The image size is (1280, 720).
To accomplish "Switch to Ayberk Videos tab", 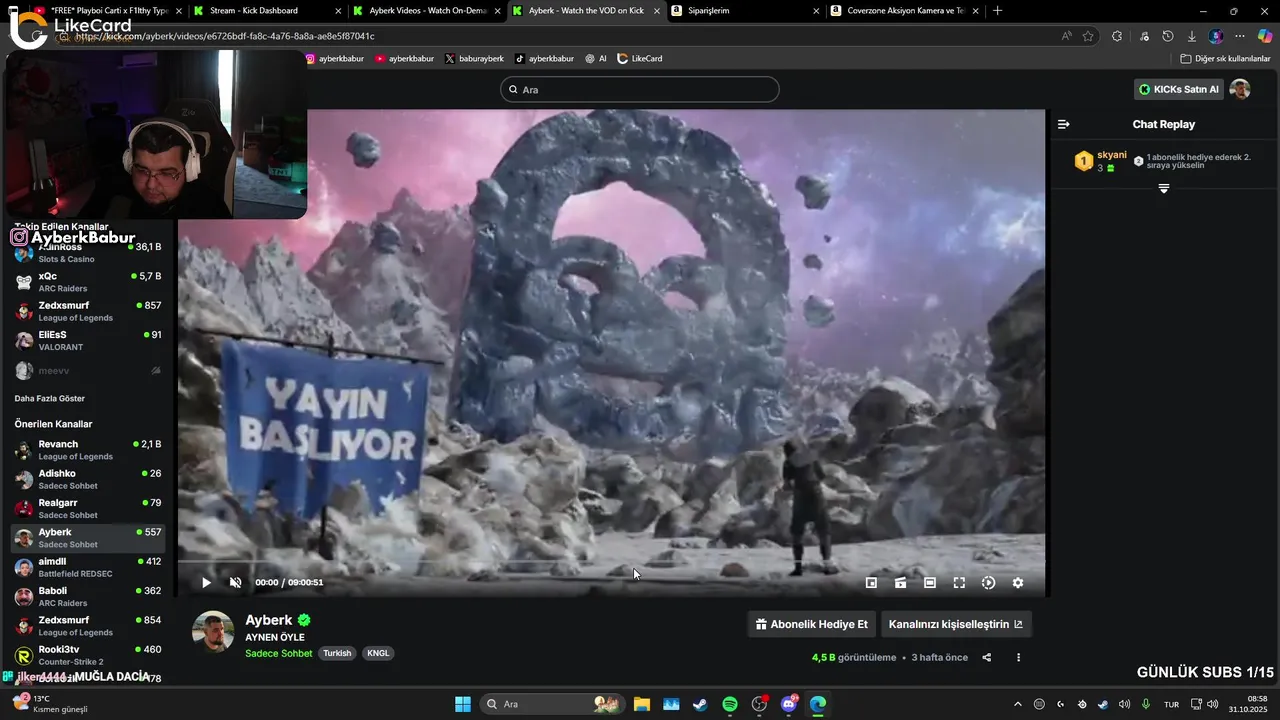I will 425,11.
